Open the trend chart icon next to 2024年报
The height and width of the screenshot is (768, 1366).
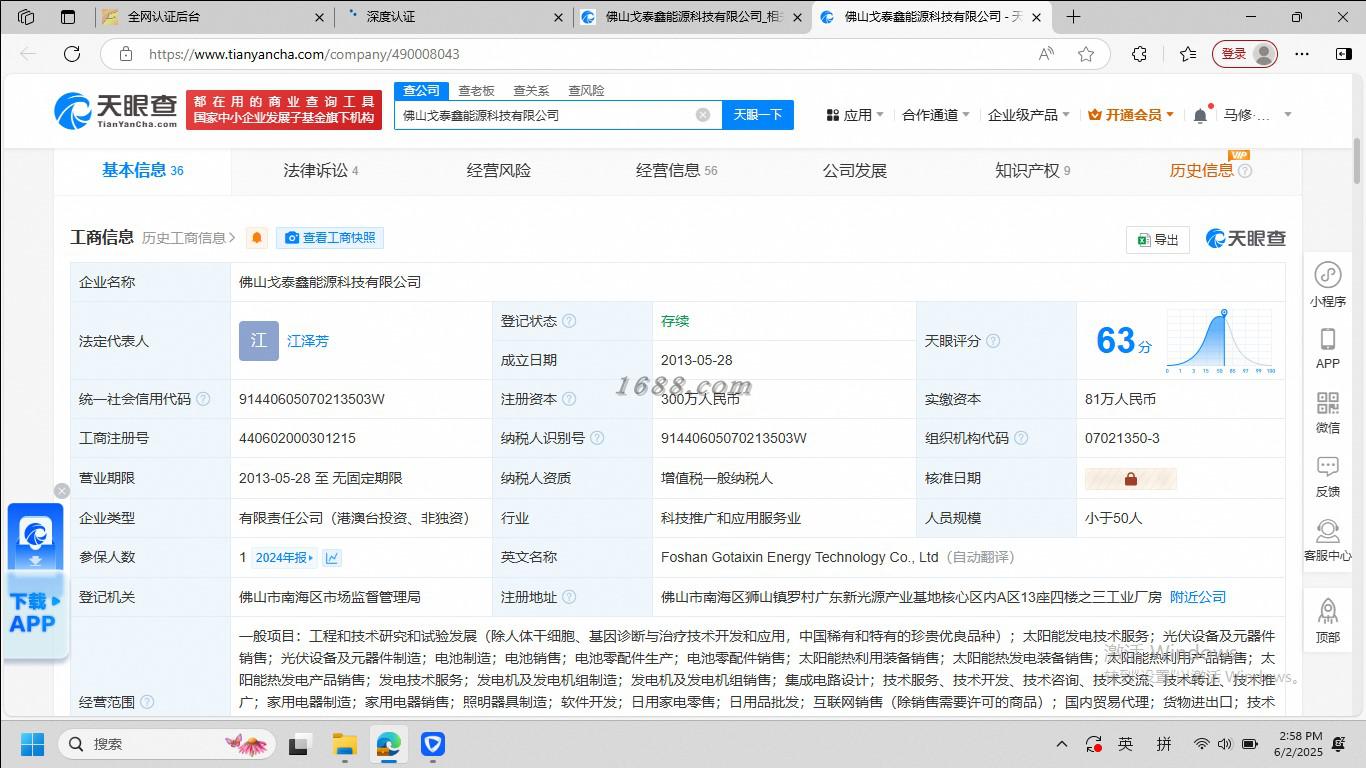tap(332, 558)
